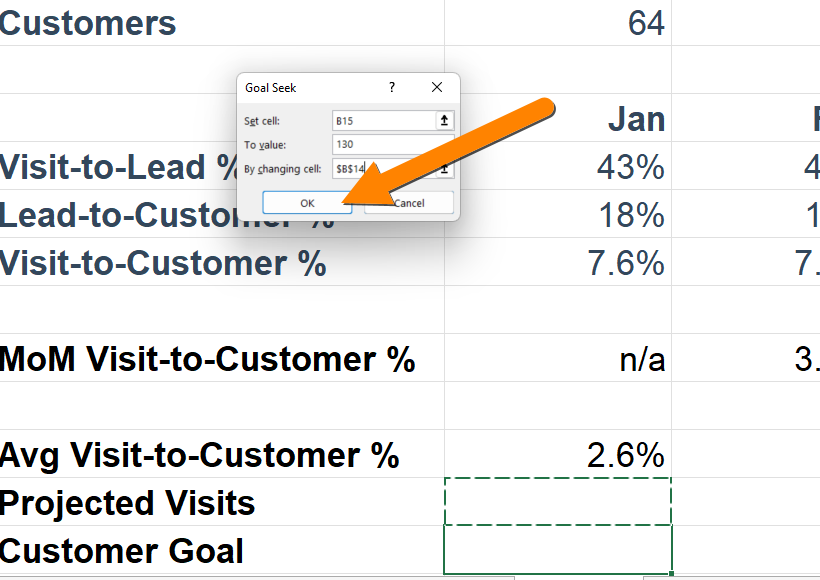Image resolution: width=820 pixels, height=580 pixels.
Task: Click By changing cell range selector icon
Action: coord(444,168)
